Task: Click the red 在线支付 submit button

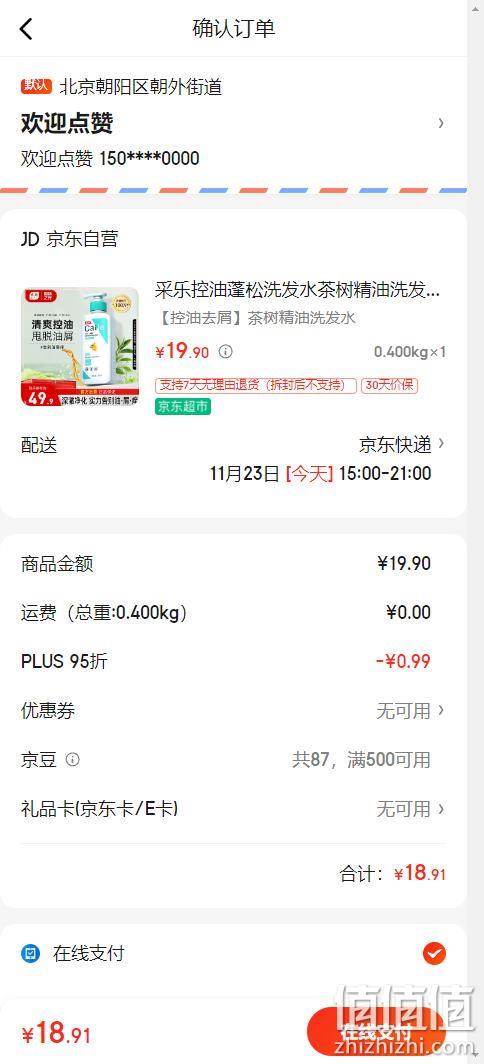Action: (x=375, y=1032)
